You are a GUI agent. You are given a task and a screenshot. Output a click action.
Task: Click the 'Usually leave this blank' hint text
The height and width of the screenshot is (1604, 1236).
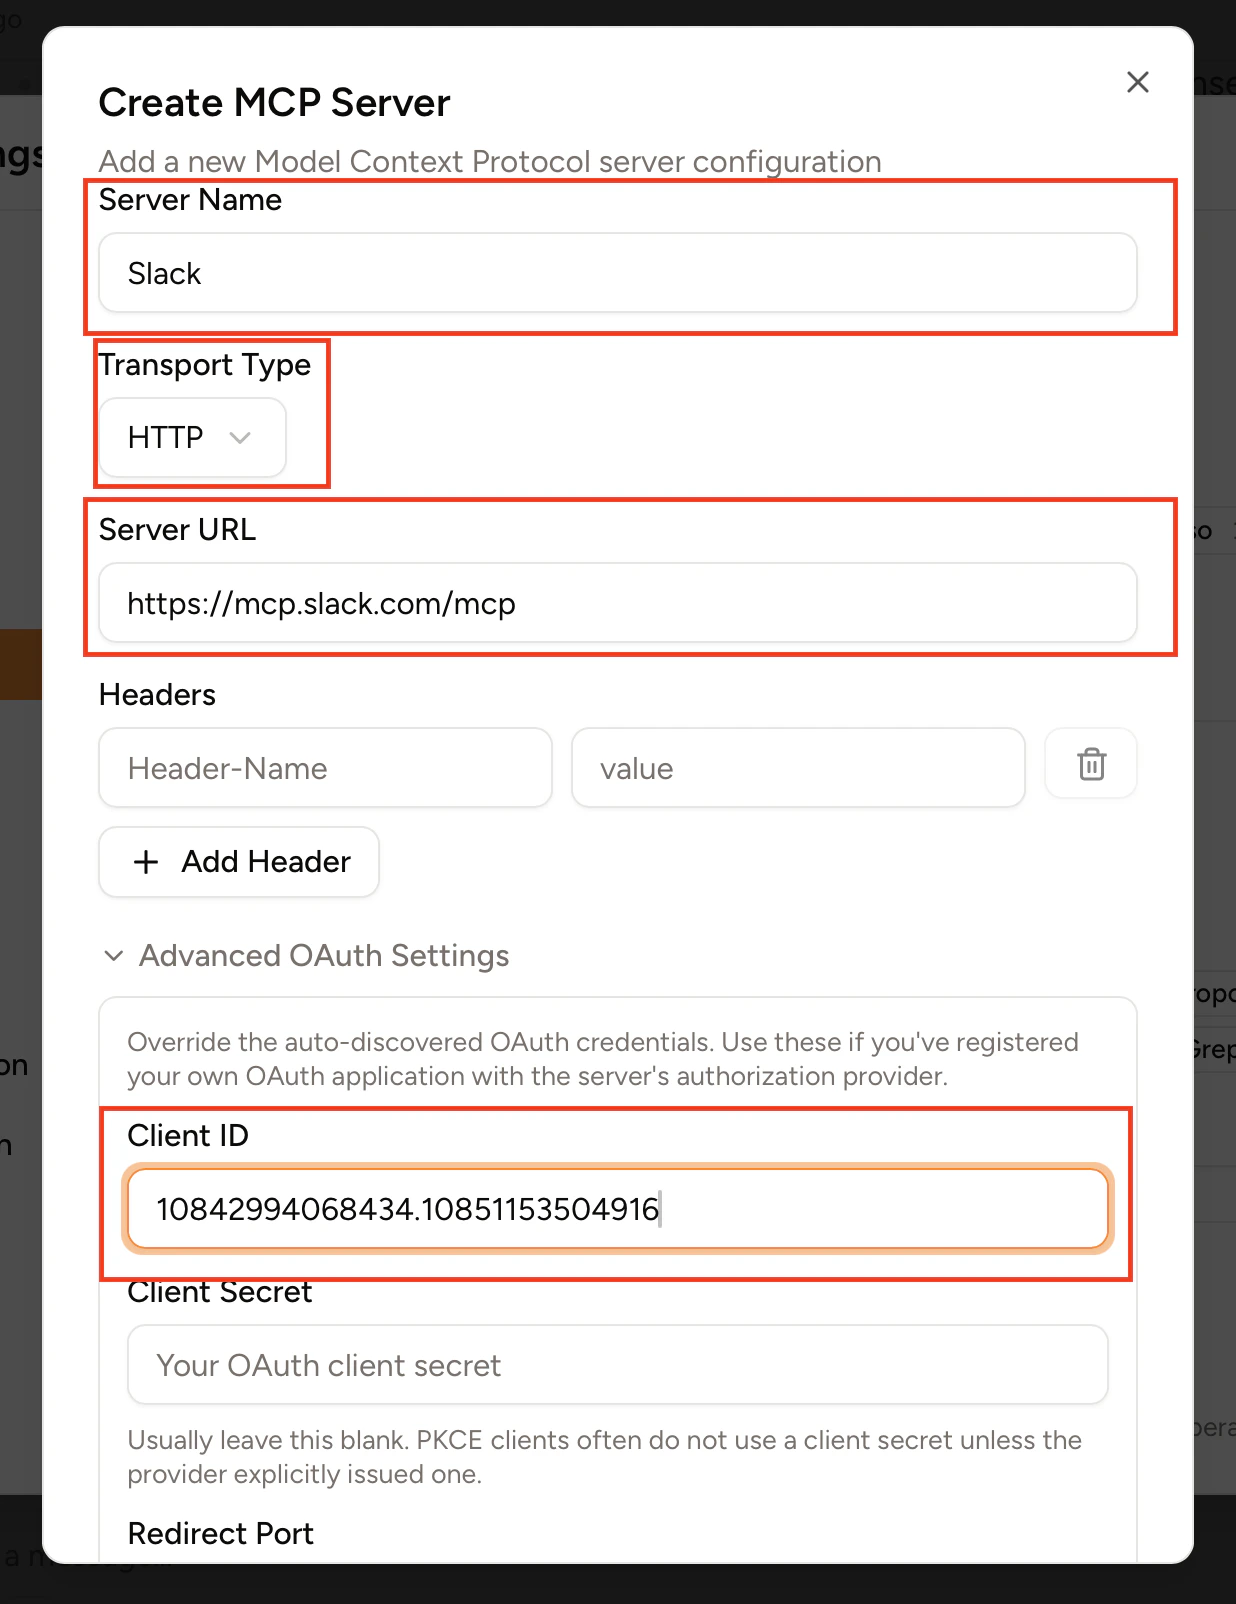coord(605,1457)
